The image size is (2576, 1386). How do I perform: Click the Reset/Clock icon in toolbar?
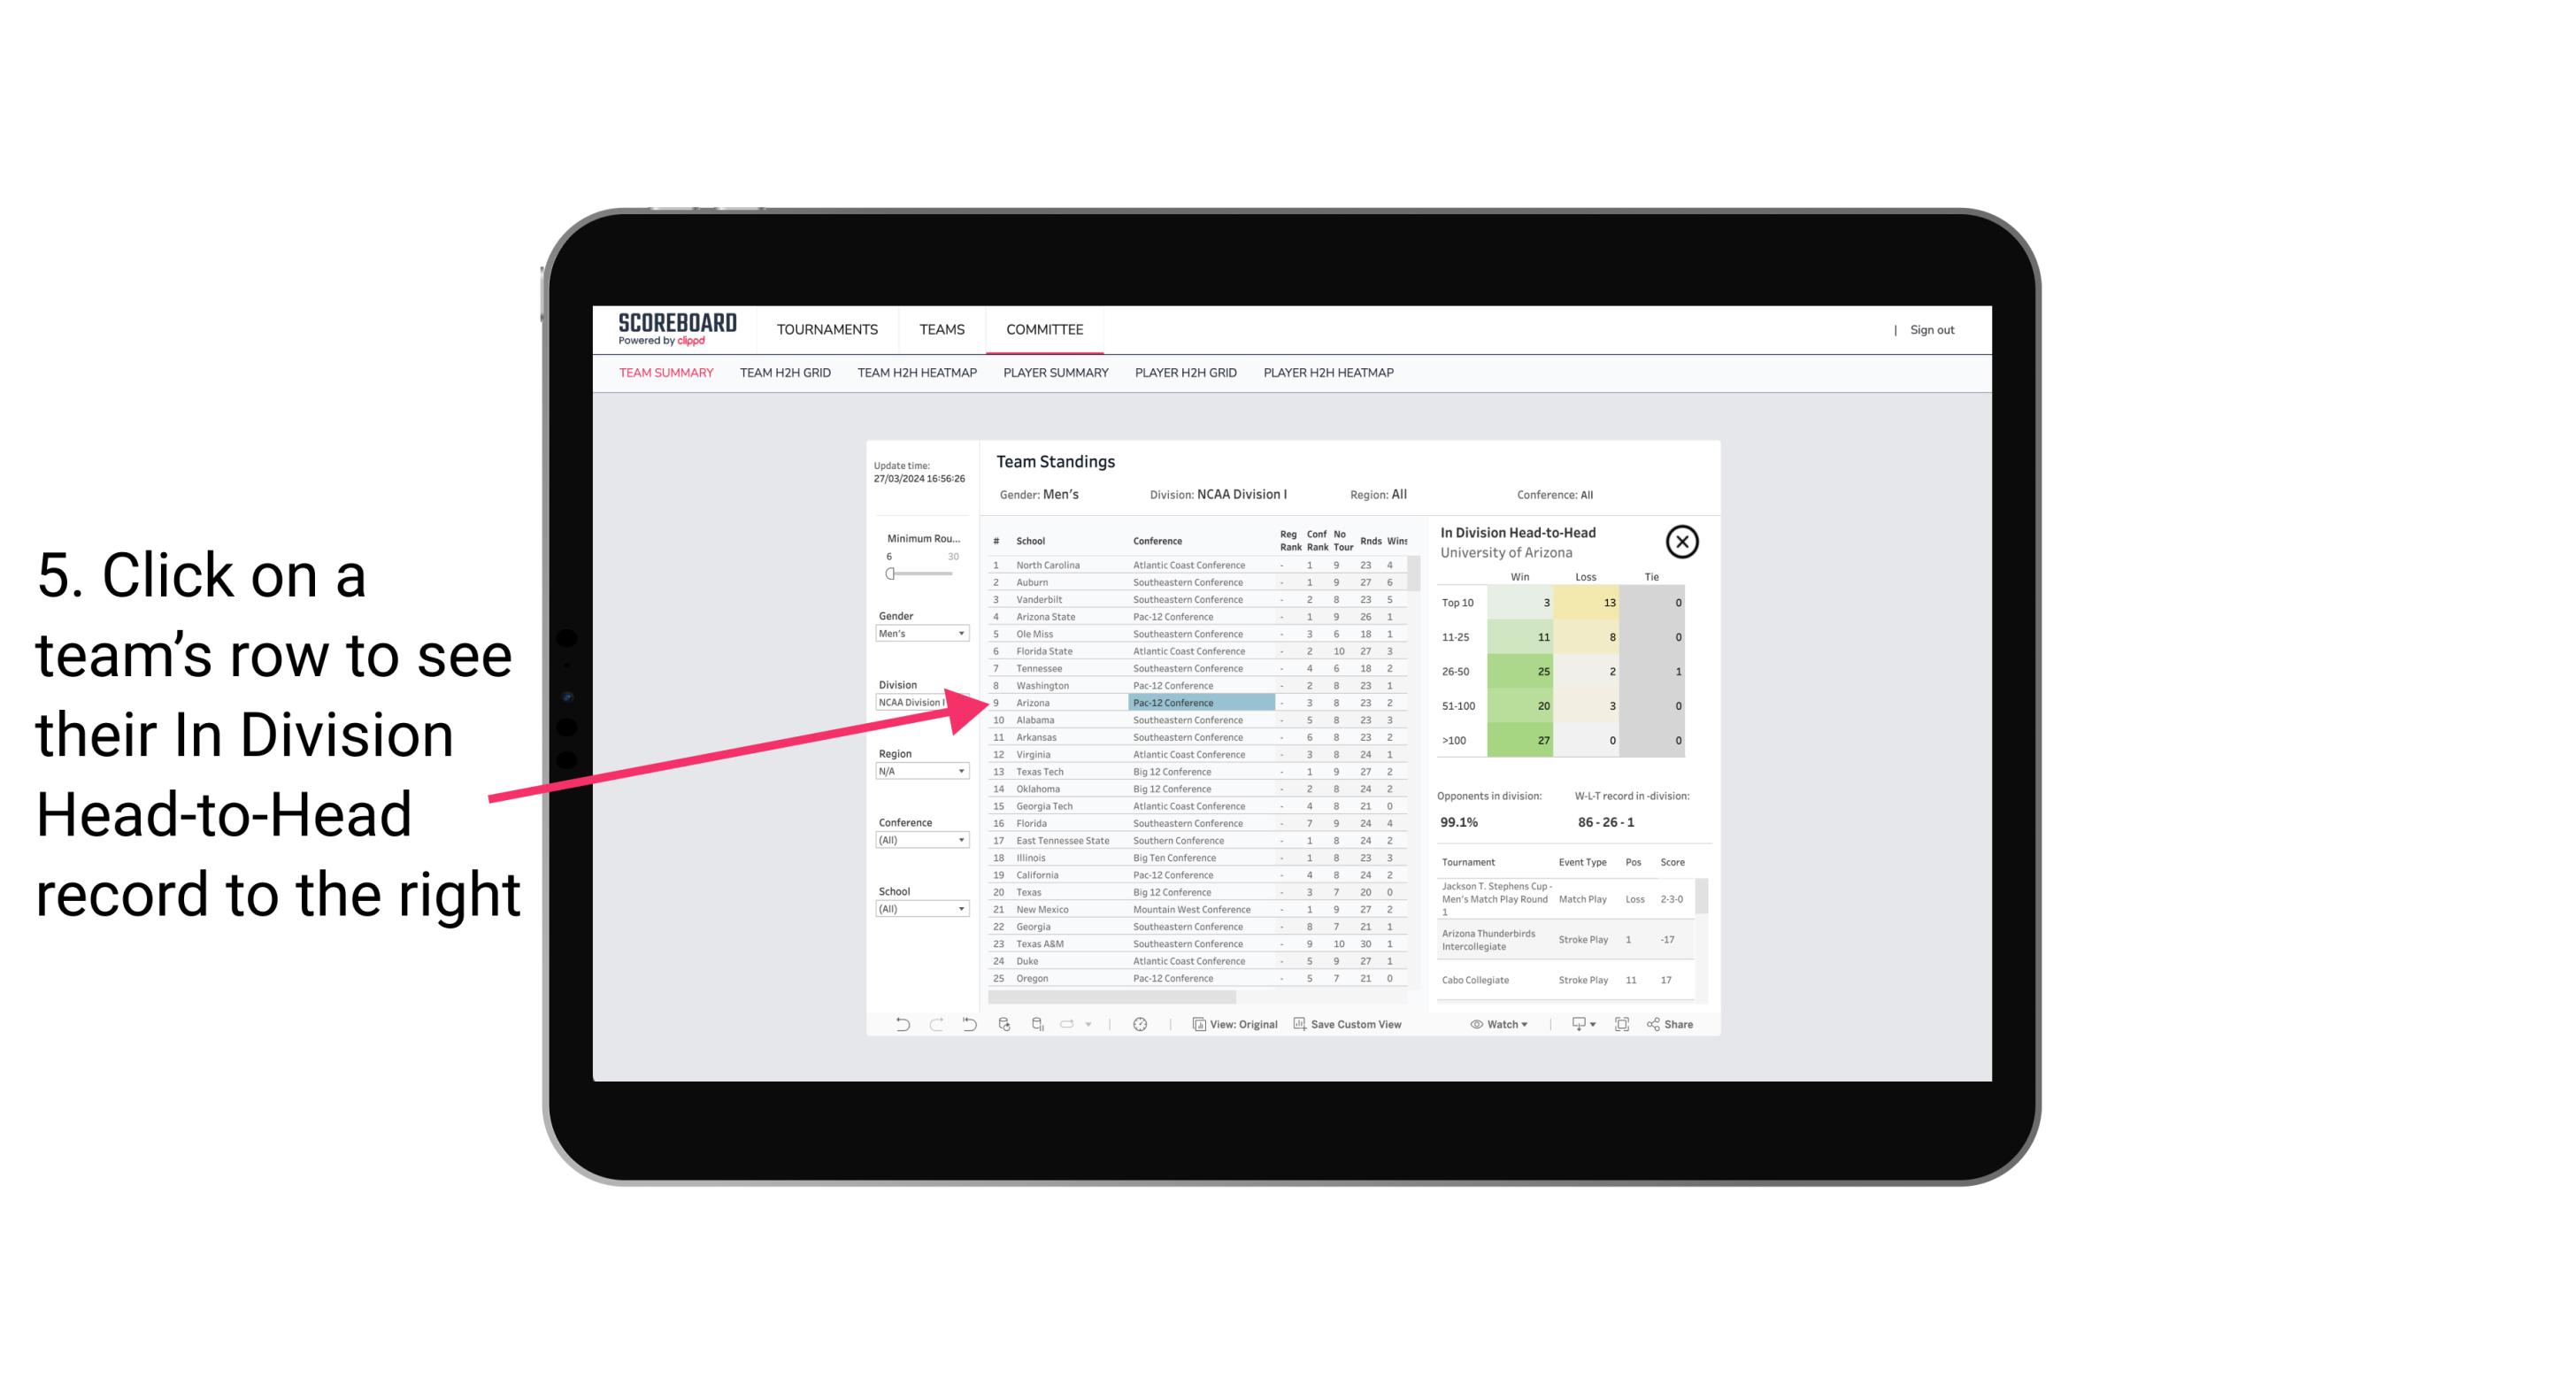1138,1024
